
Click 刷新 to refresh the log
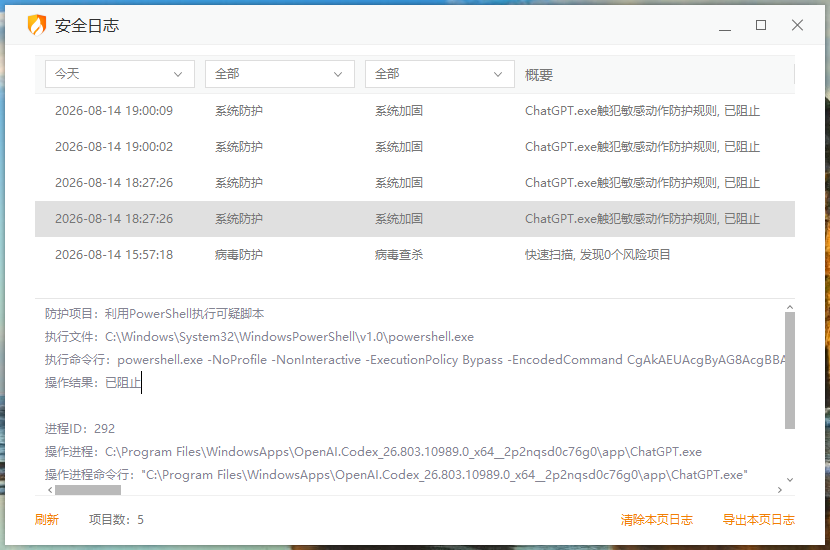pos(47,519)
